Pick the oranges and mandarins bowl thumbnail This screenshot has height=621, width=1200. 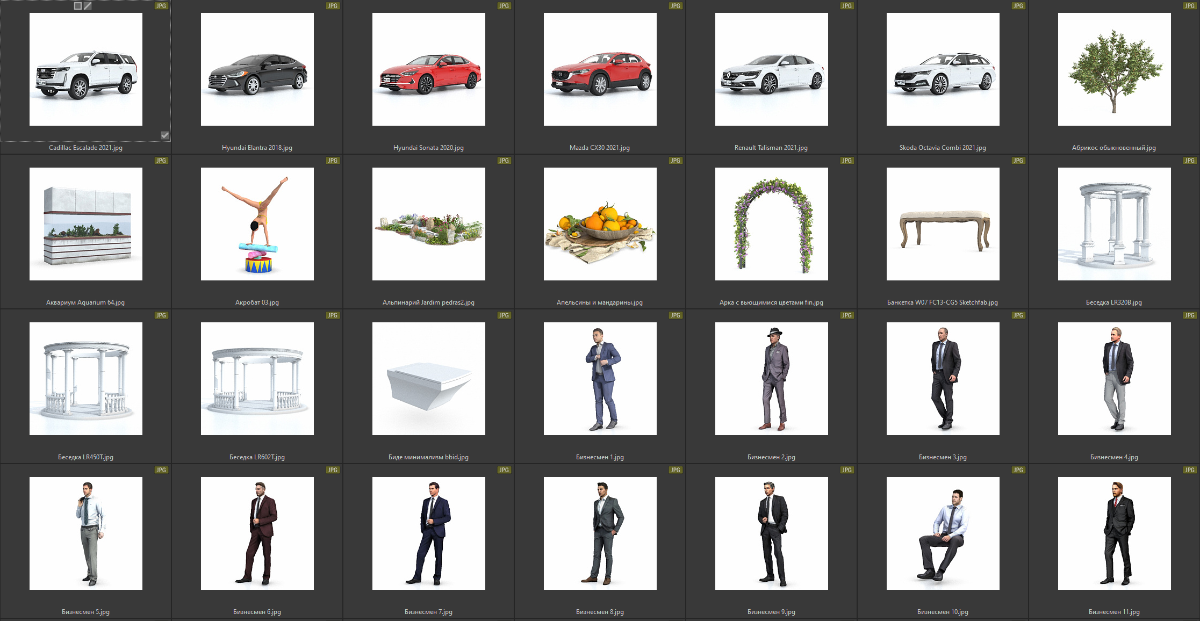click(x=600, y=224)
